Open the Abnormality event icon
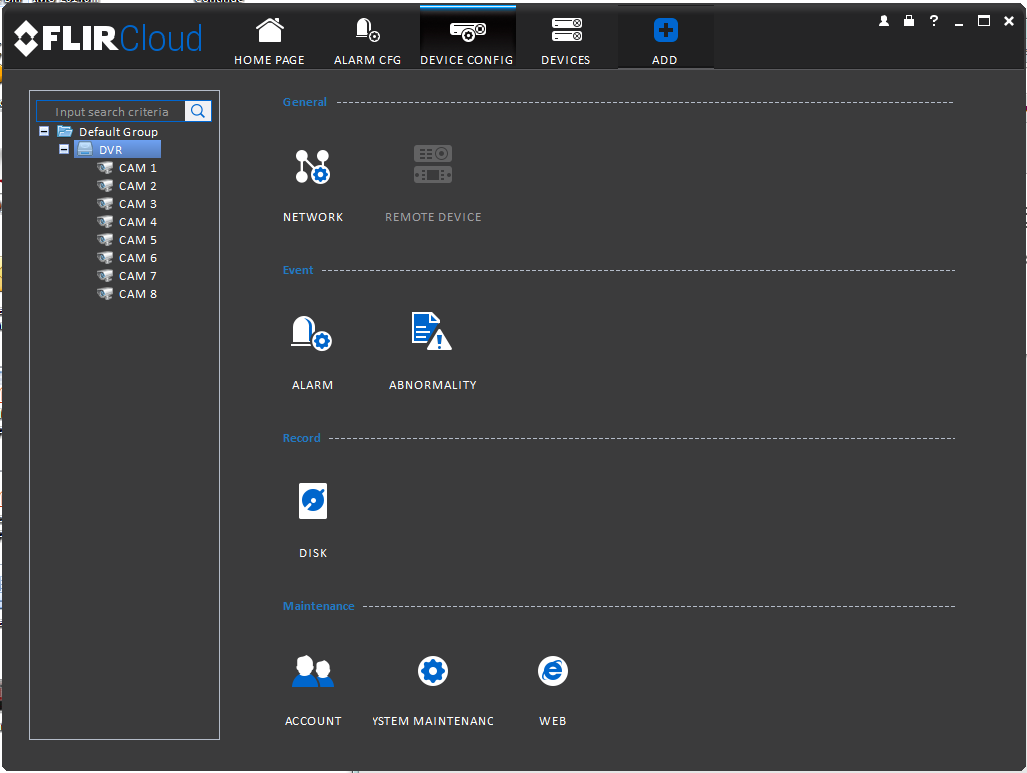Image resolution: width=1027 pixels, height=773 pixels. (432, 331)
